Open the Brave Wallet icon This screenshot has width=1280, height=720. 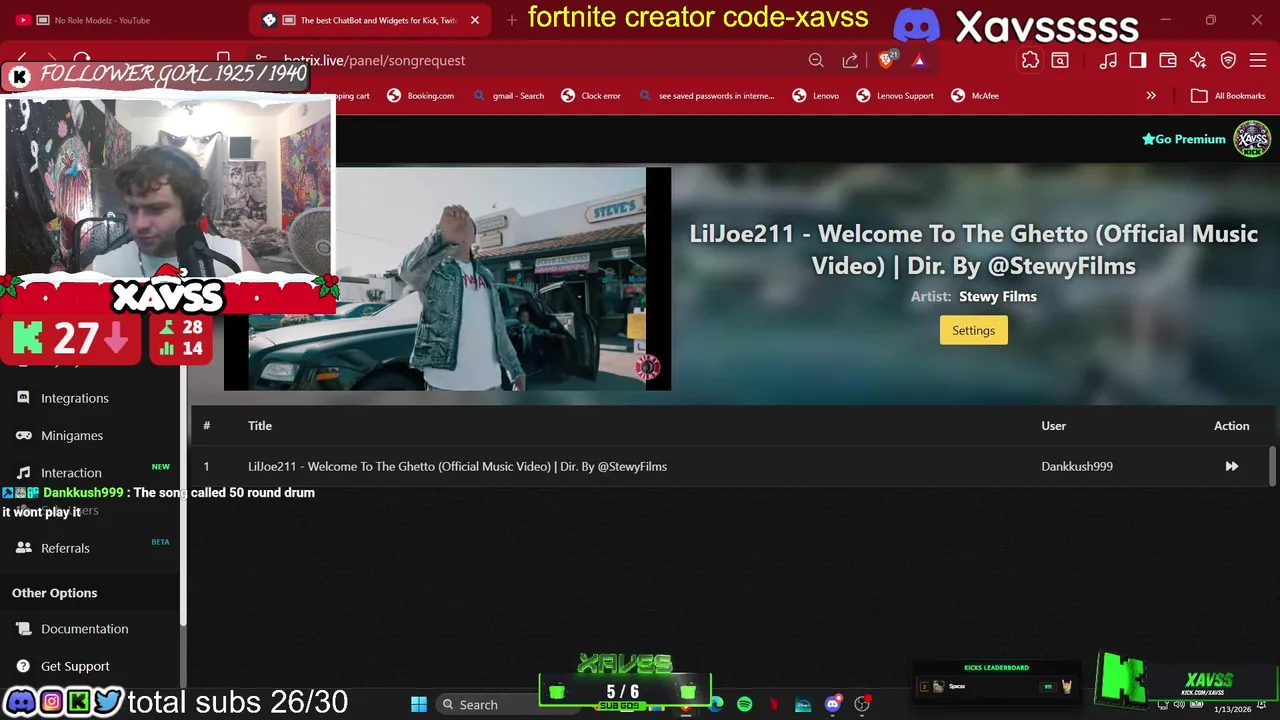pyautogui.click(x=1168, y=60)
